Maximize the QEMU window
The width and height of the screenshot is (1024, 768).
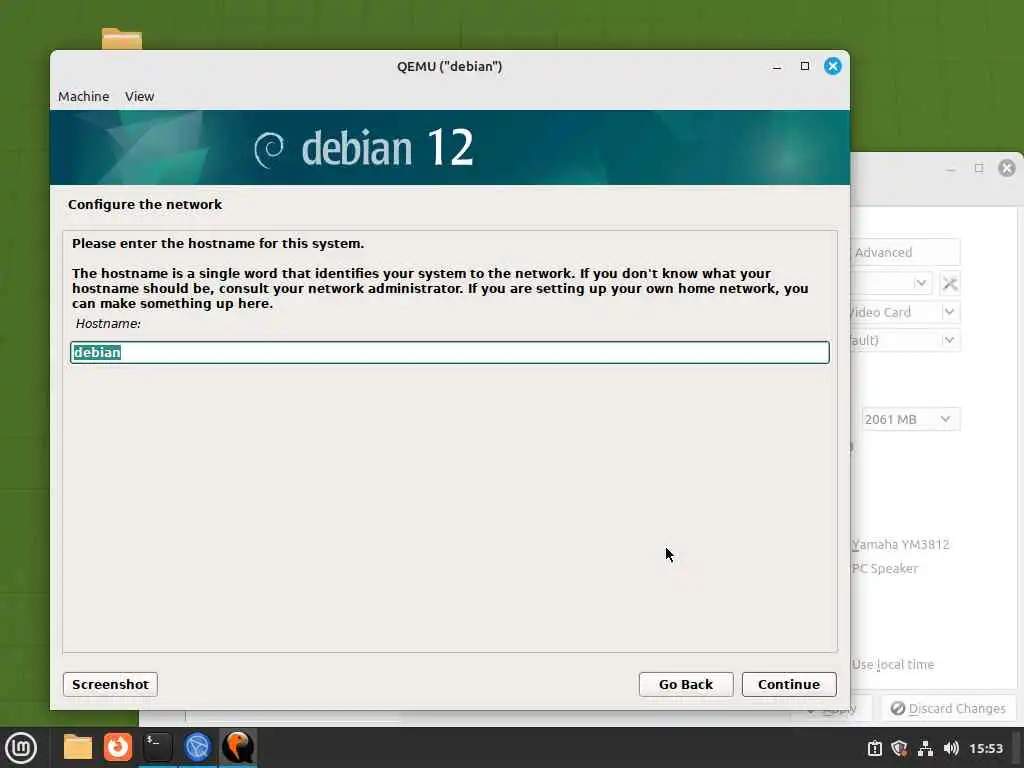pos(805,66)
